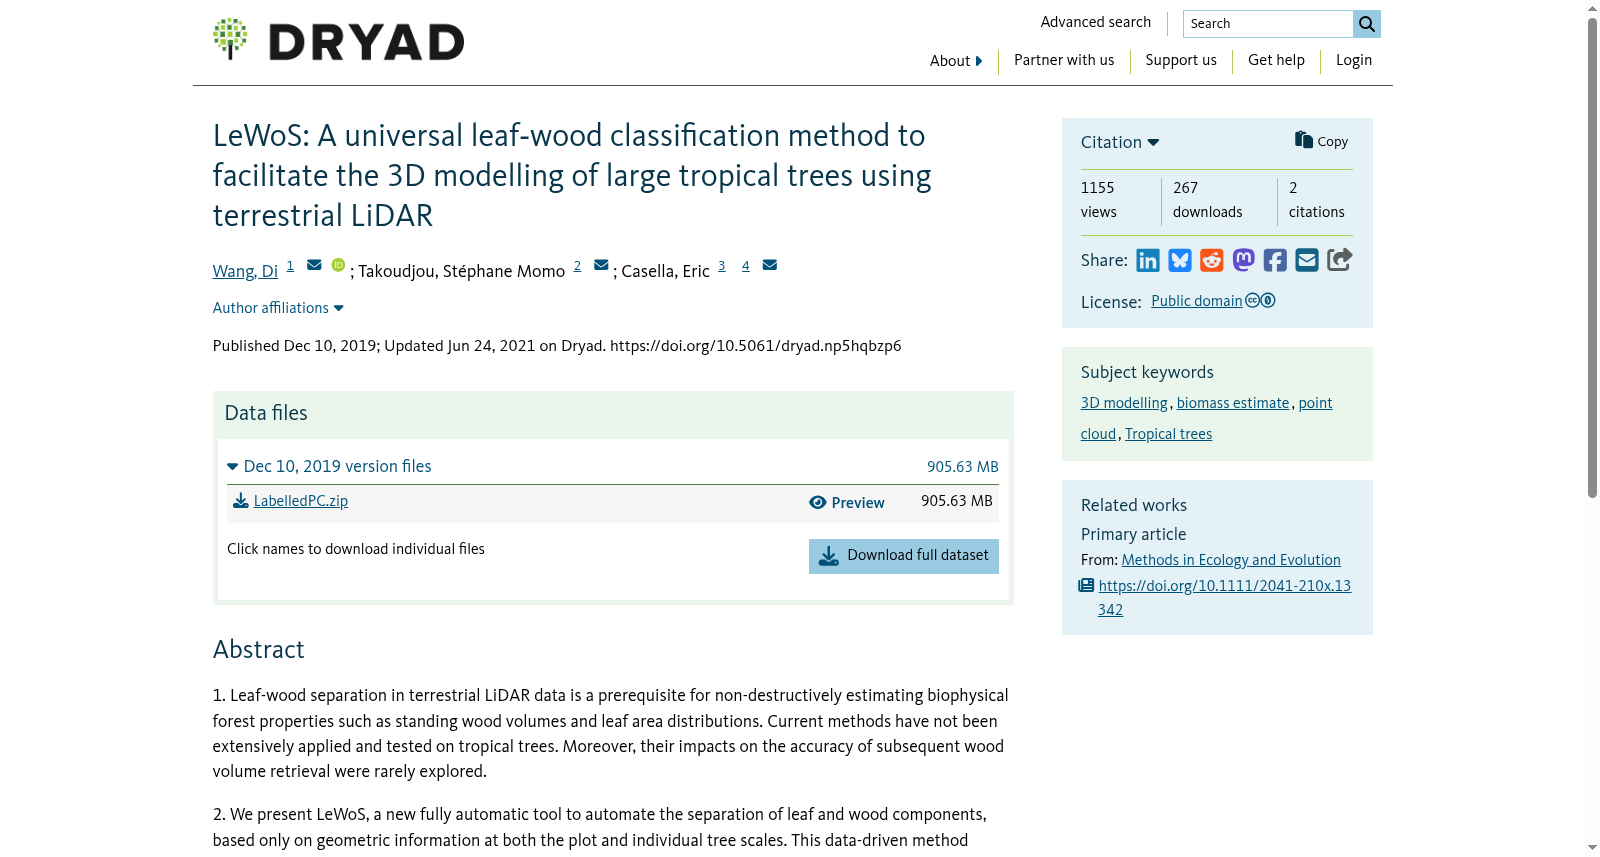1600x857 pixels.
Task: Share on Mastodon
Action: 1244,260
